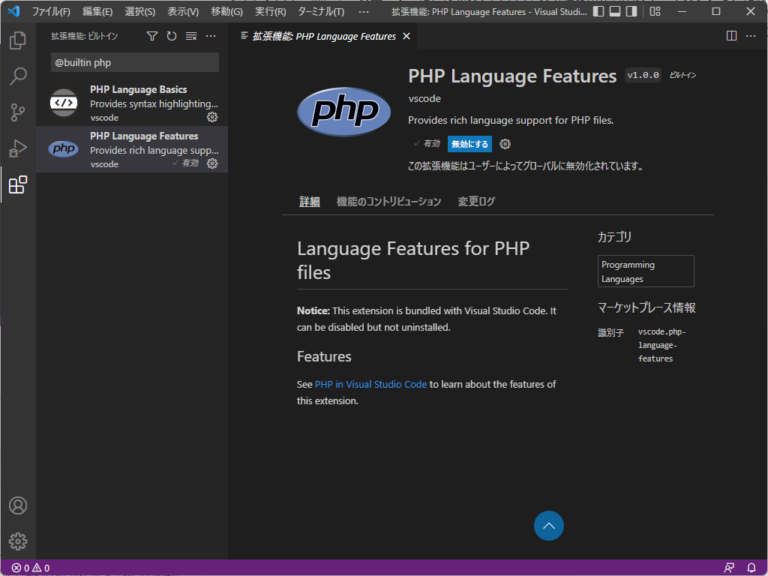Open the customize layout button

[655, 11]
